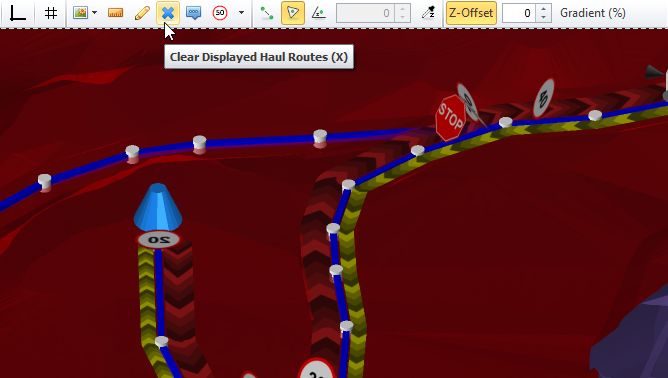Toggle the Z-Offset button
Screen dimensions: 668x378
pos(471,13)
